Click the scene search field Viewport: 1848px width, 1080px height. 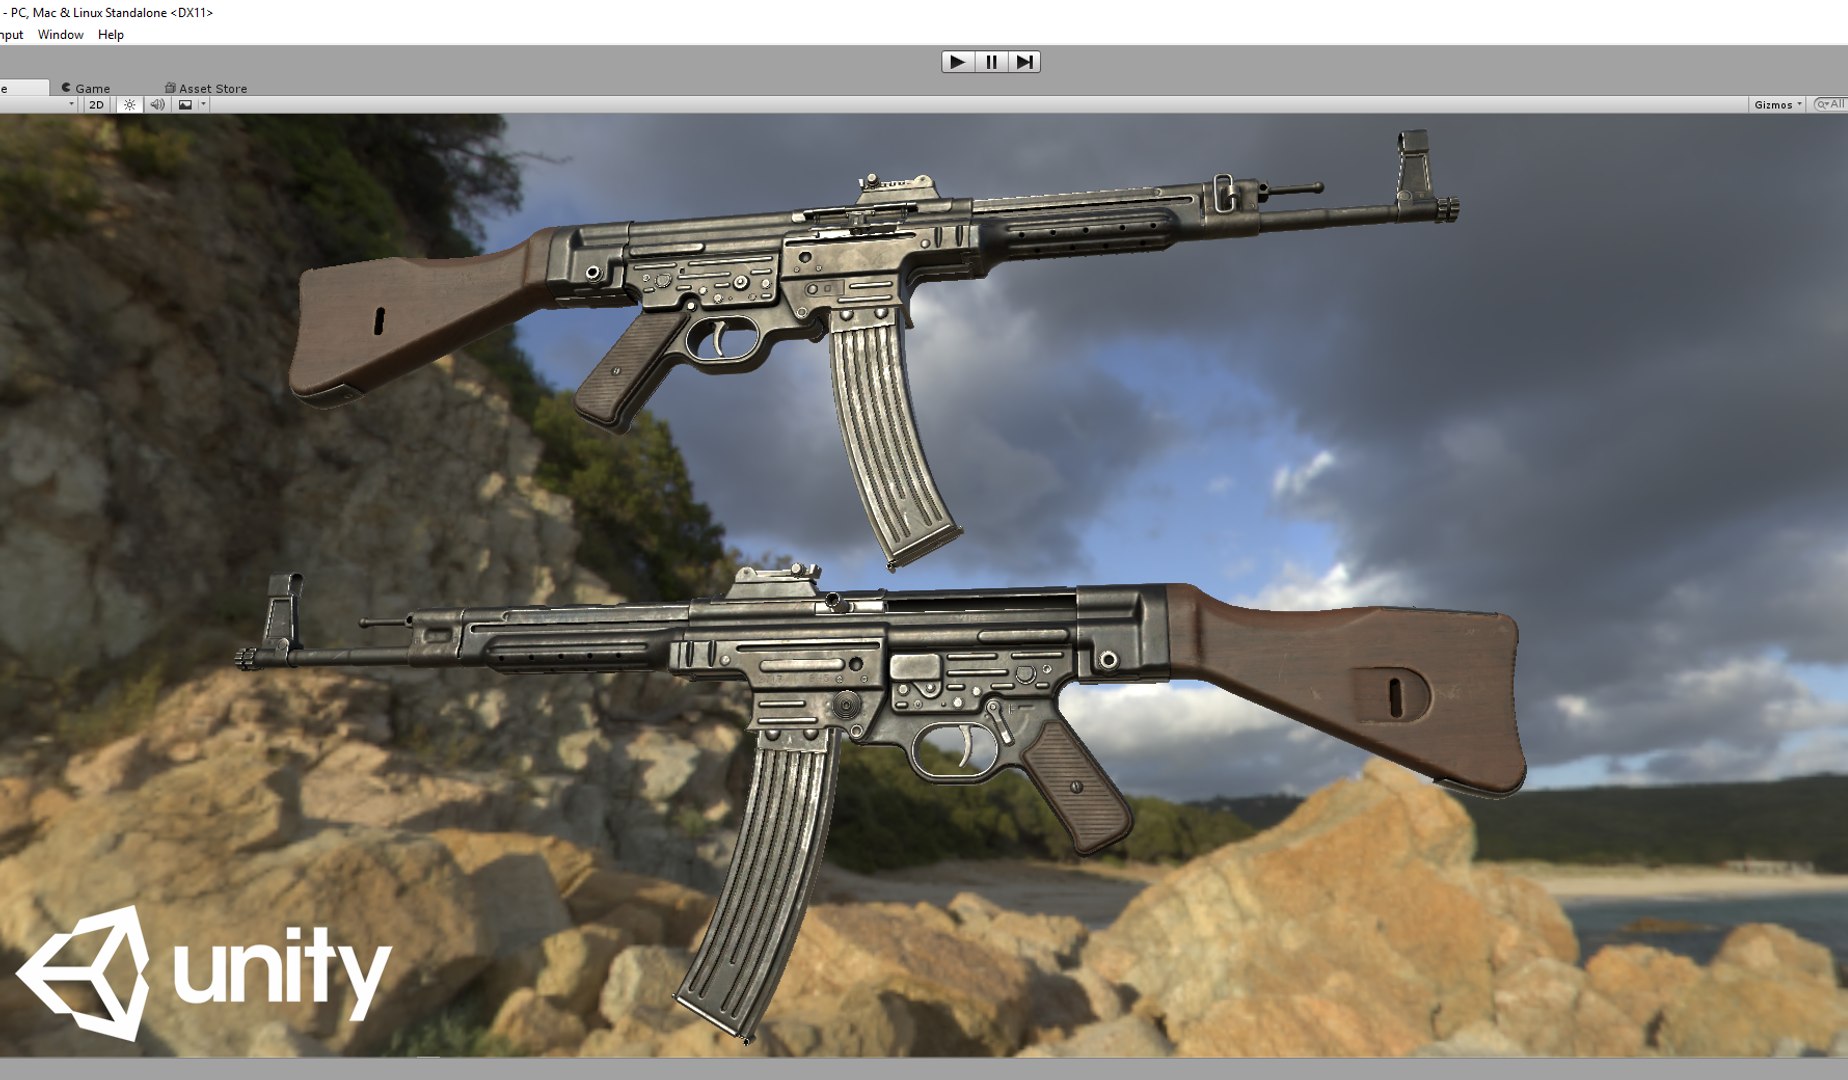tap(1831, 104)
